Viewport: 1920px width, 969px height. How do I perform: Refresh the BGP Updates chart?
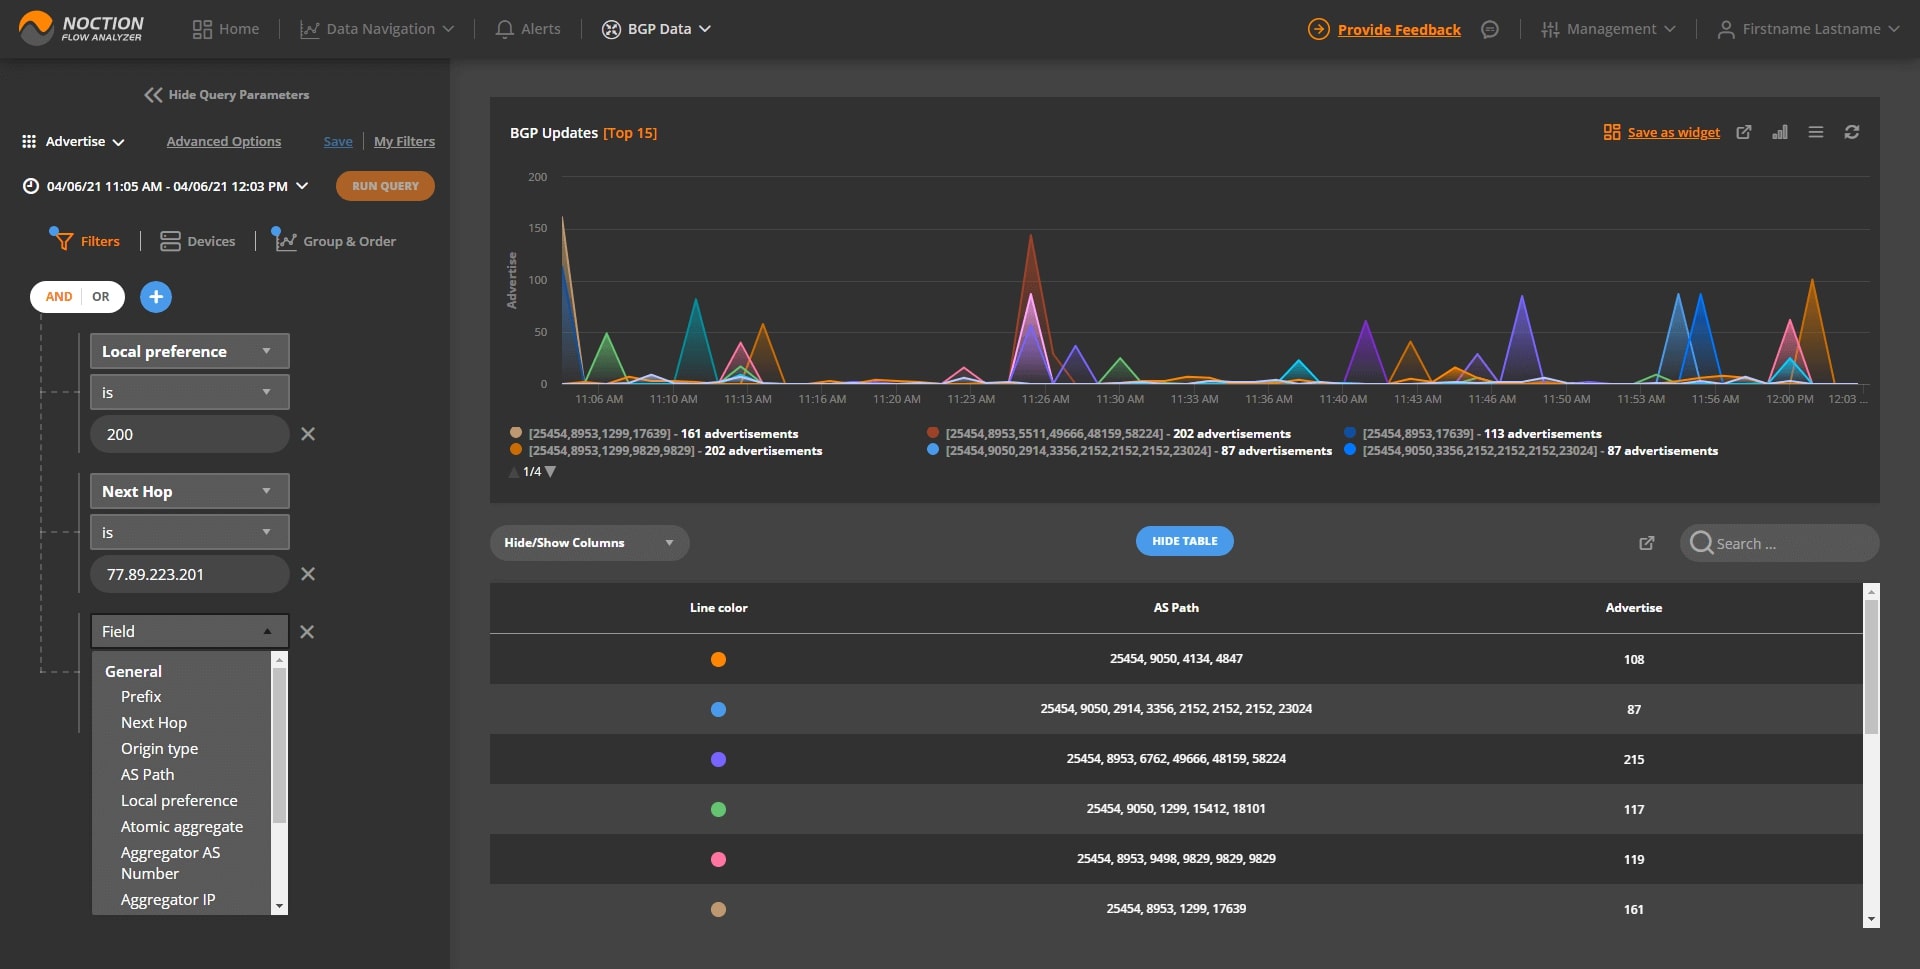(x=1852, y=132)
